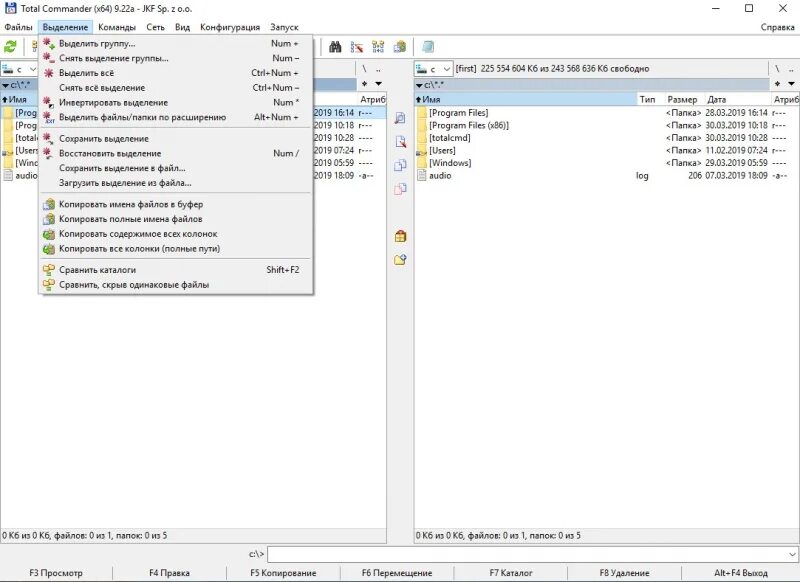Choose Инвертировать выделение menu item
800x582 pixels.
click(x=176, y=103)
